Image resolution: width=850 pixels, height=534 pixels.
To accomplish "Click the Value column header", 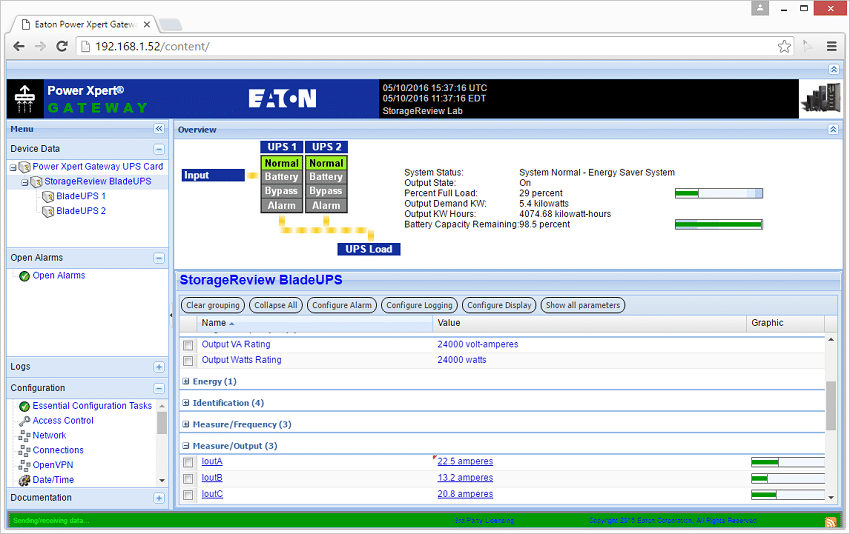I will [589, 323].
